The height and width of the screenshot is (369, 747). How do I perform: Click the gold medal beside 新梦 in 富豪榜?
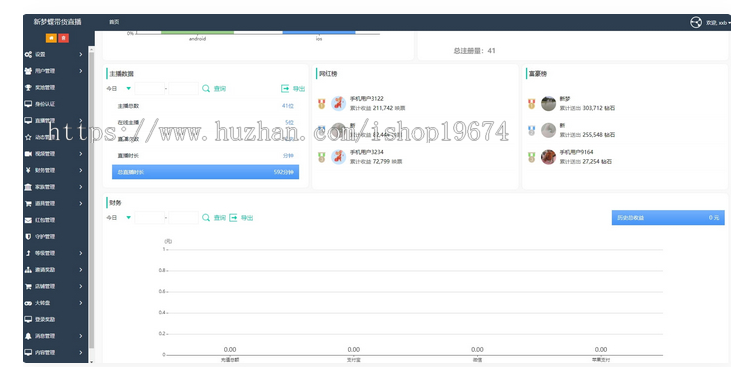(532, 103)
